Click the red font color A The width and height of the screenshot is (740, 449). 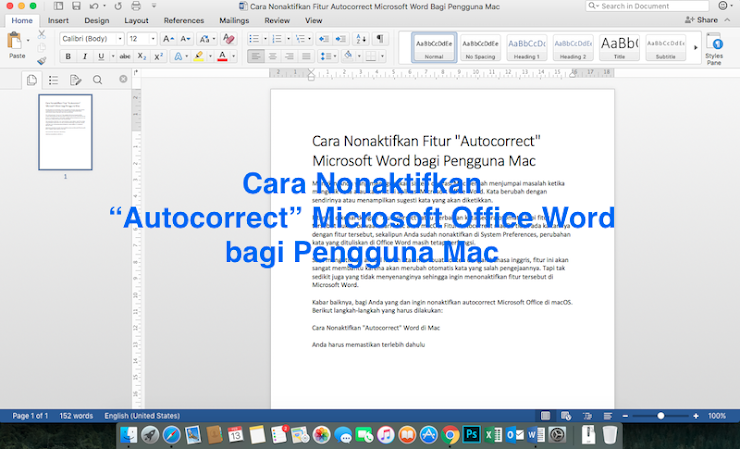tap(222, 56)
